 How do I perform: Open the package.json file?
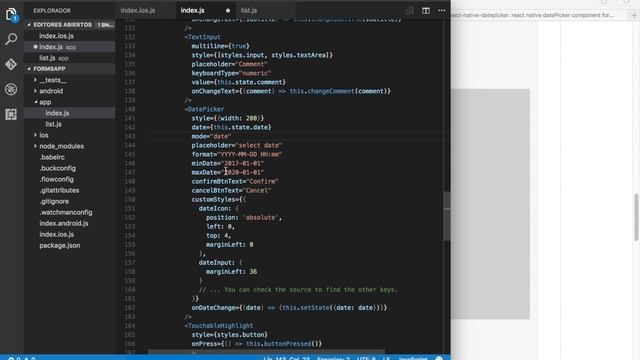pos(60,245)
